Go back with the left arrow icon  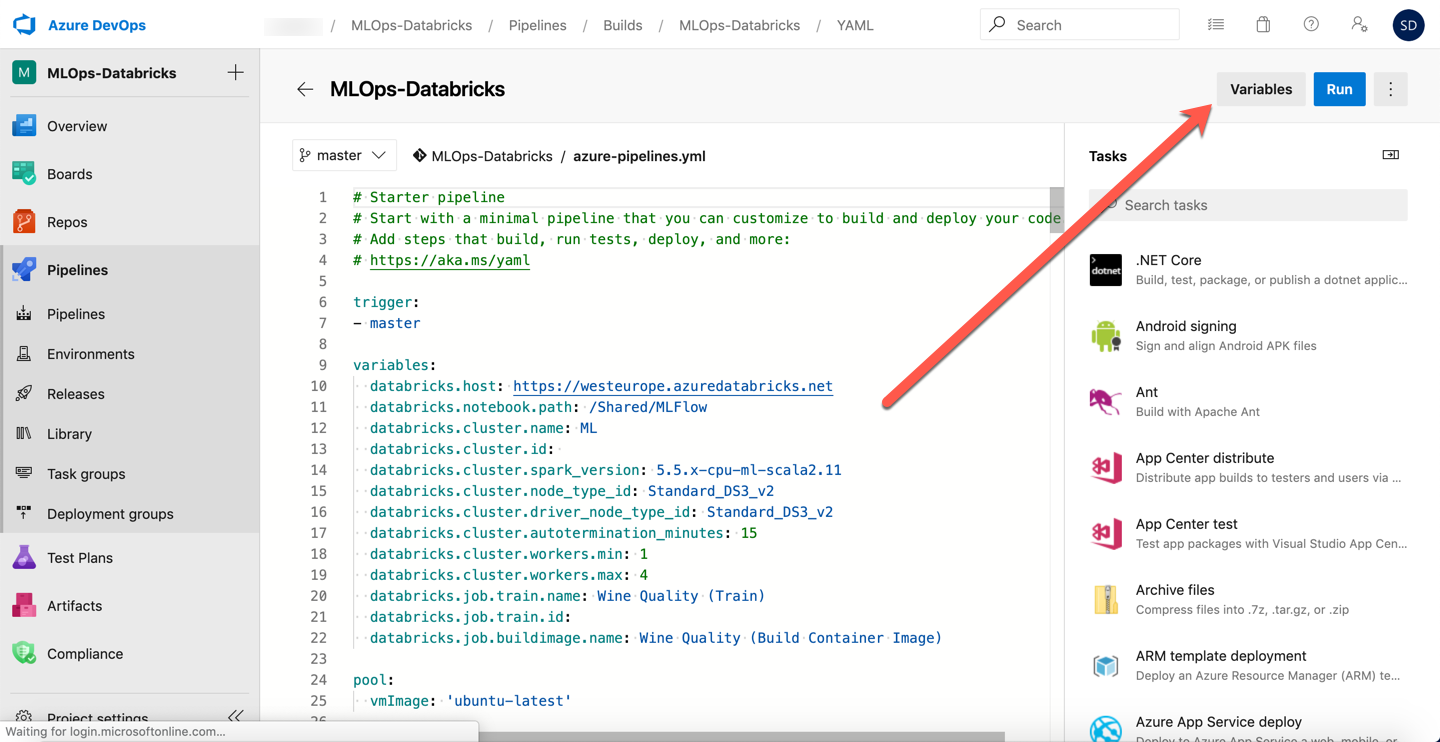click(x=305, y=89)
